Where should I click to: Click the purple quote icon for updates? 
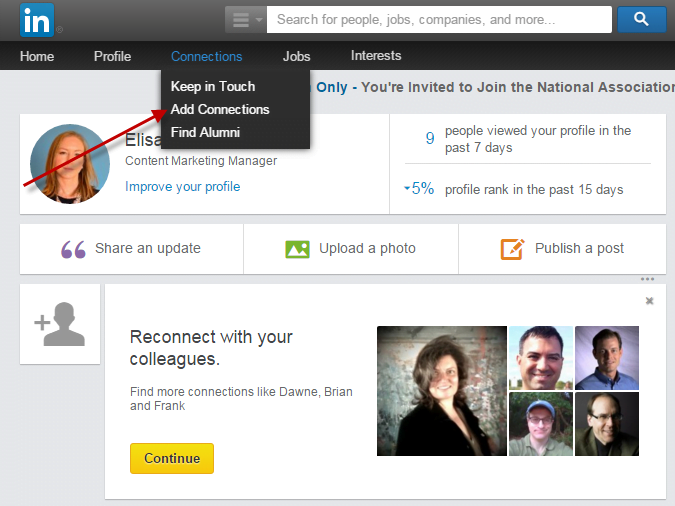pos(73,249)
